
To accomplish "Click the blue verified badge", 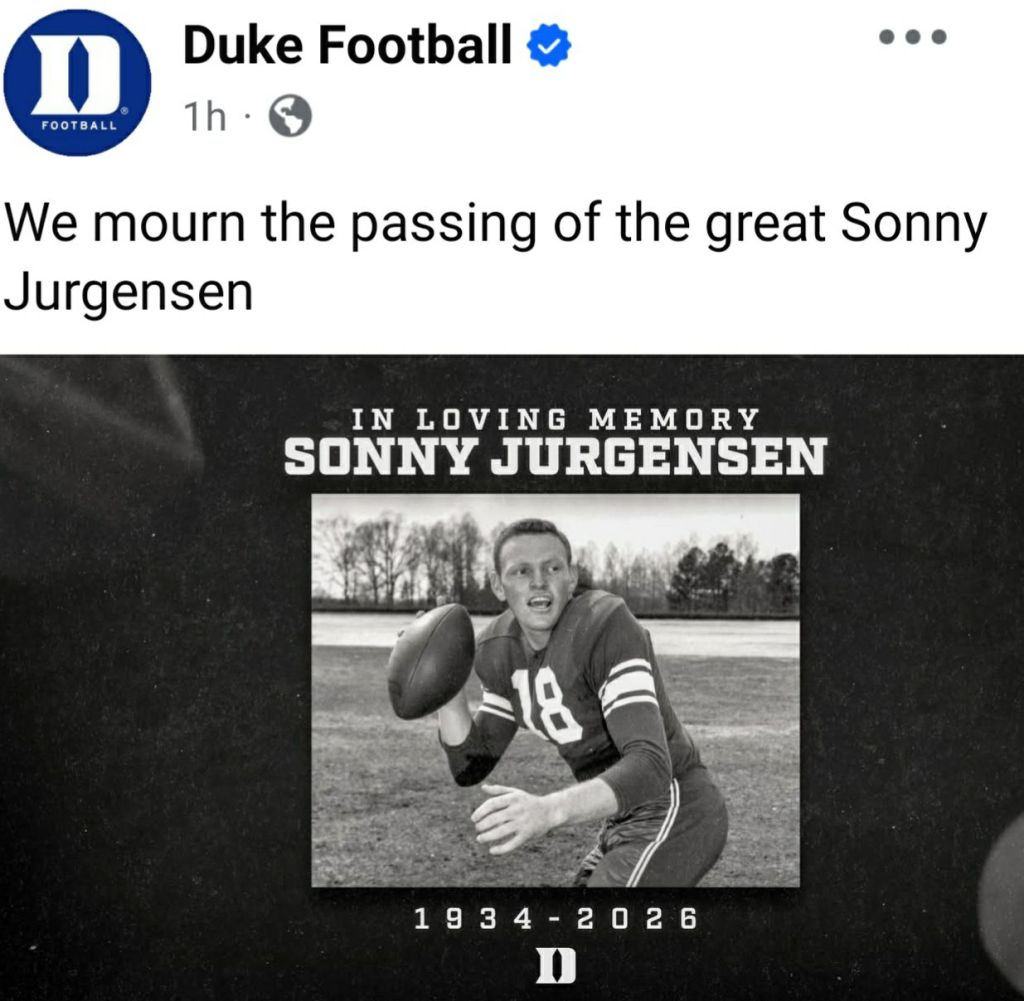I will coord(548,46).
